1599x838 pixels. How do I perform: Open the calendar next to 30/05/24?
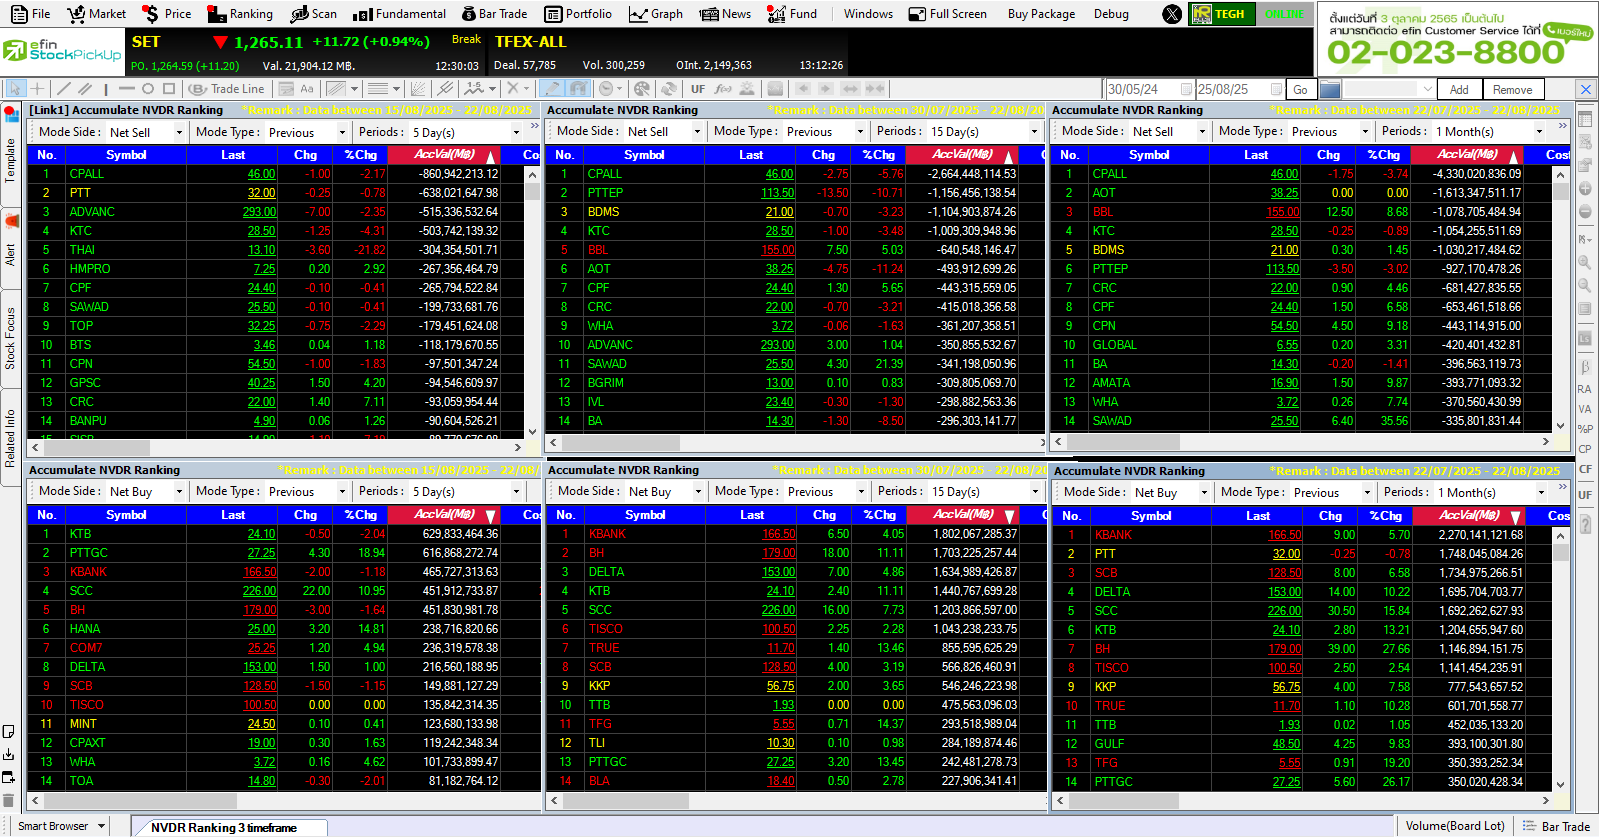point(1186,89)
